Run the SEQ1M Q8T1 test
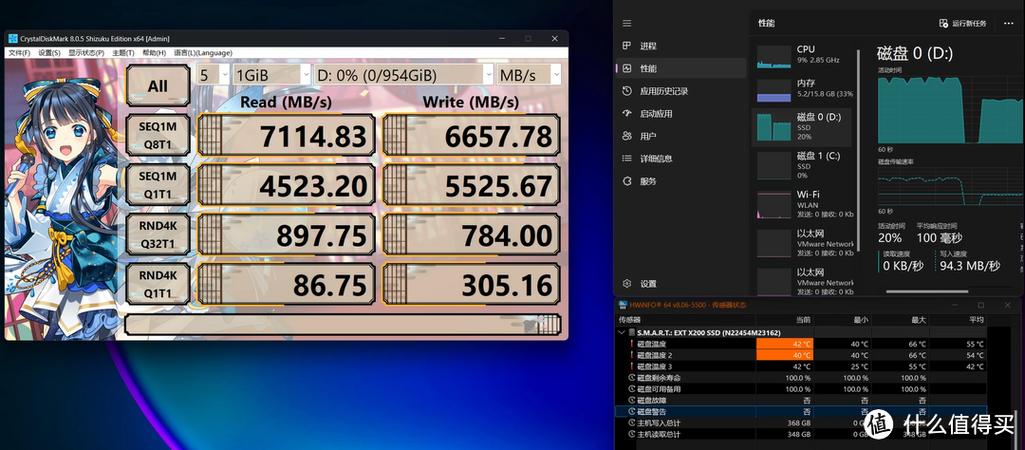This screenshot has width=1025, height=450. pyautogui.click(x=158, y=135)
